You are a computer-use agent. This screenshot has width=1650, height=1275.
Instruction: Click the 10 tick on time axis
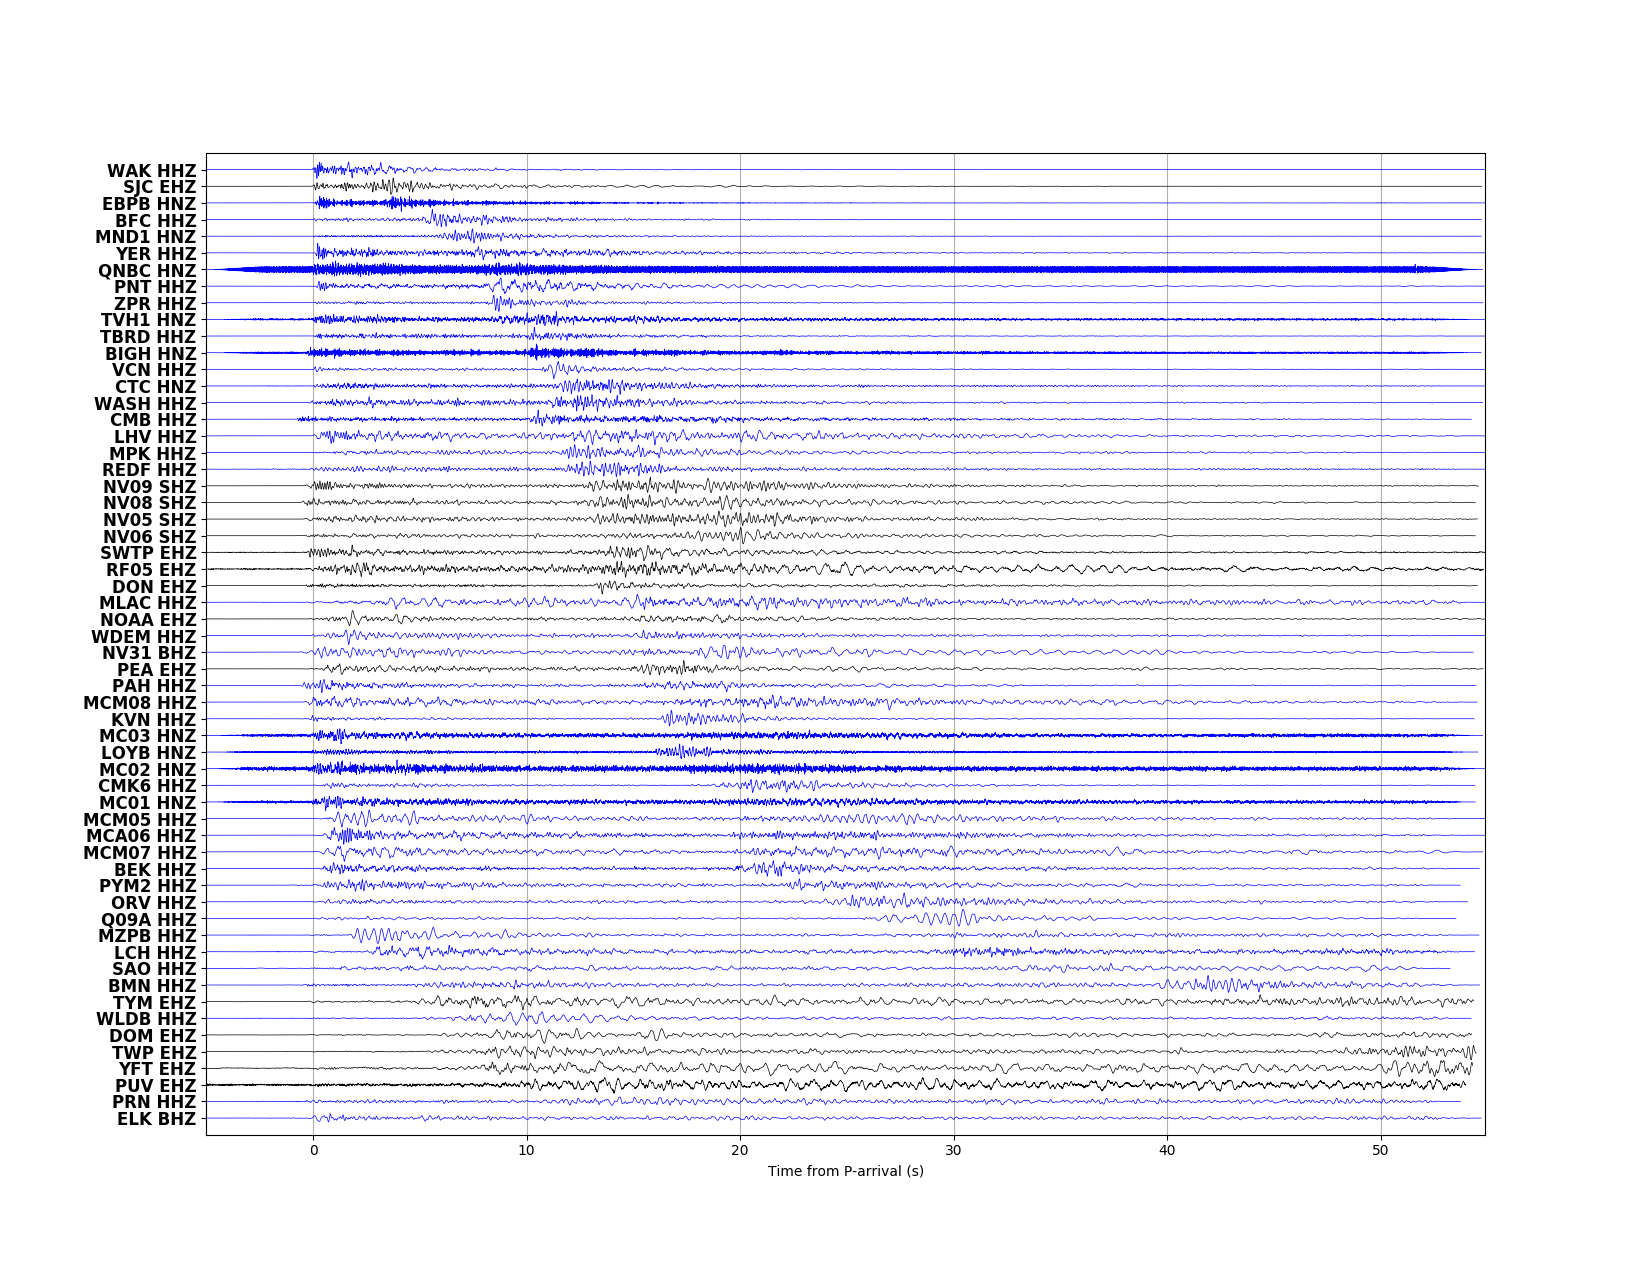click(x=527, y=1150)
